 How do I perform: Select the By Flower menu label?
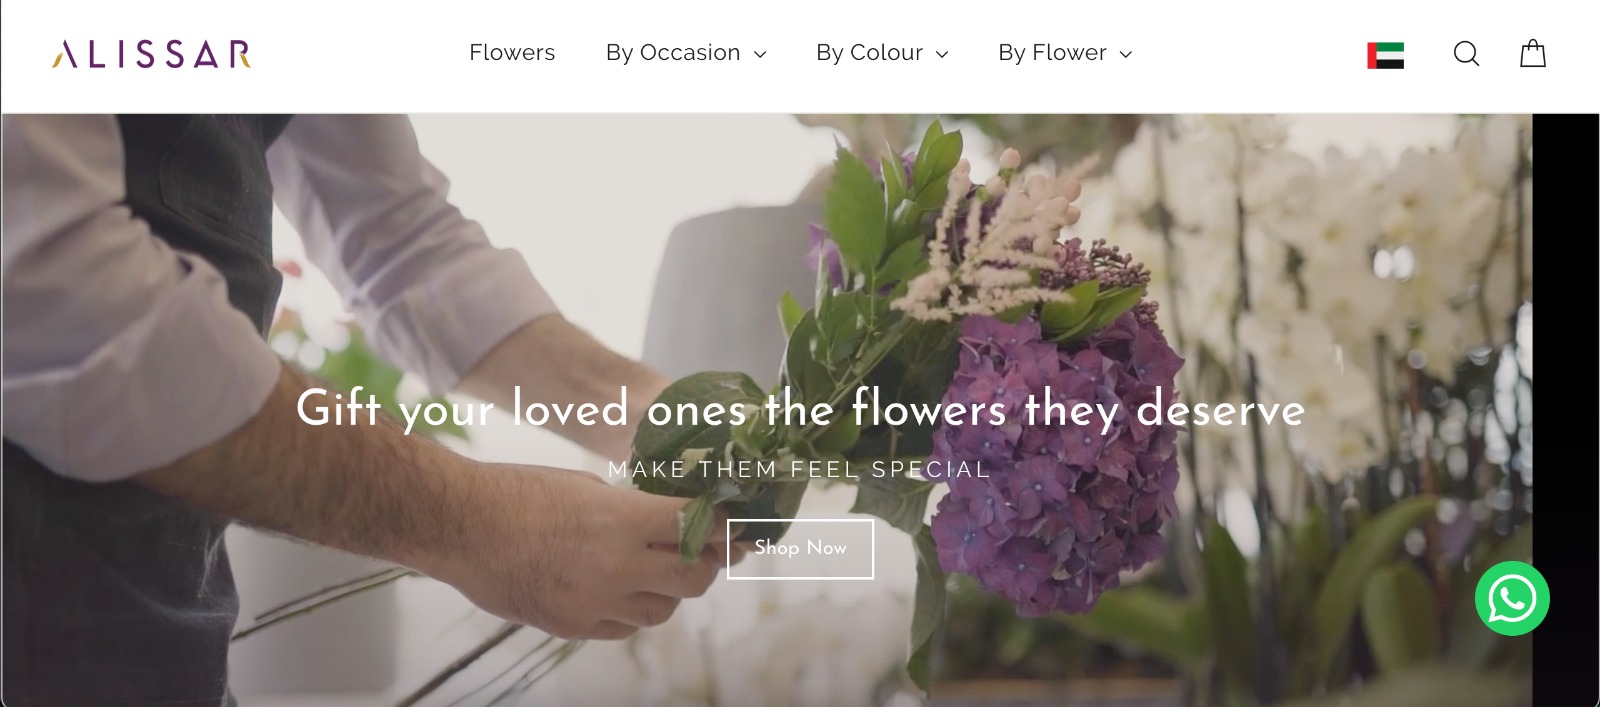click(1052, 52)
